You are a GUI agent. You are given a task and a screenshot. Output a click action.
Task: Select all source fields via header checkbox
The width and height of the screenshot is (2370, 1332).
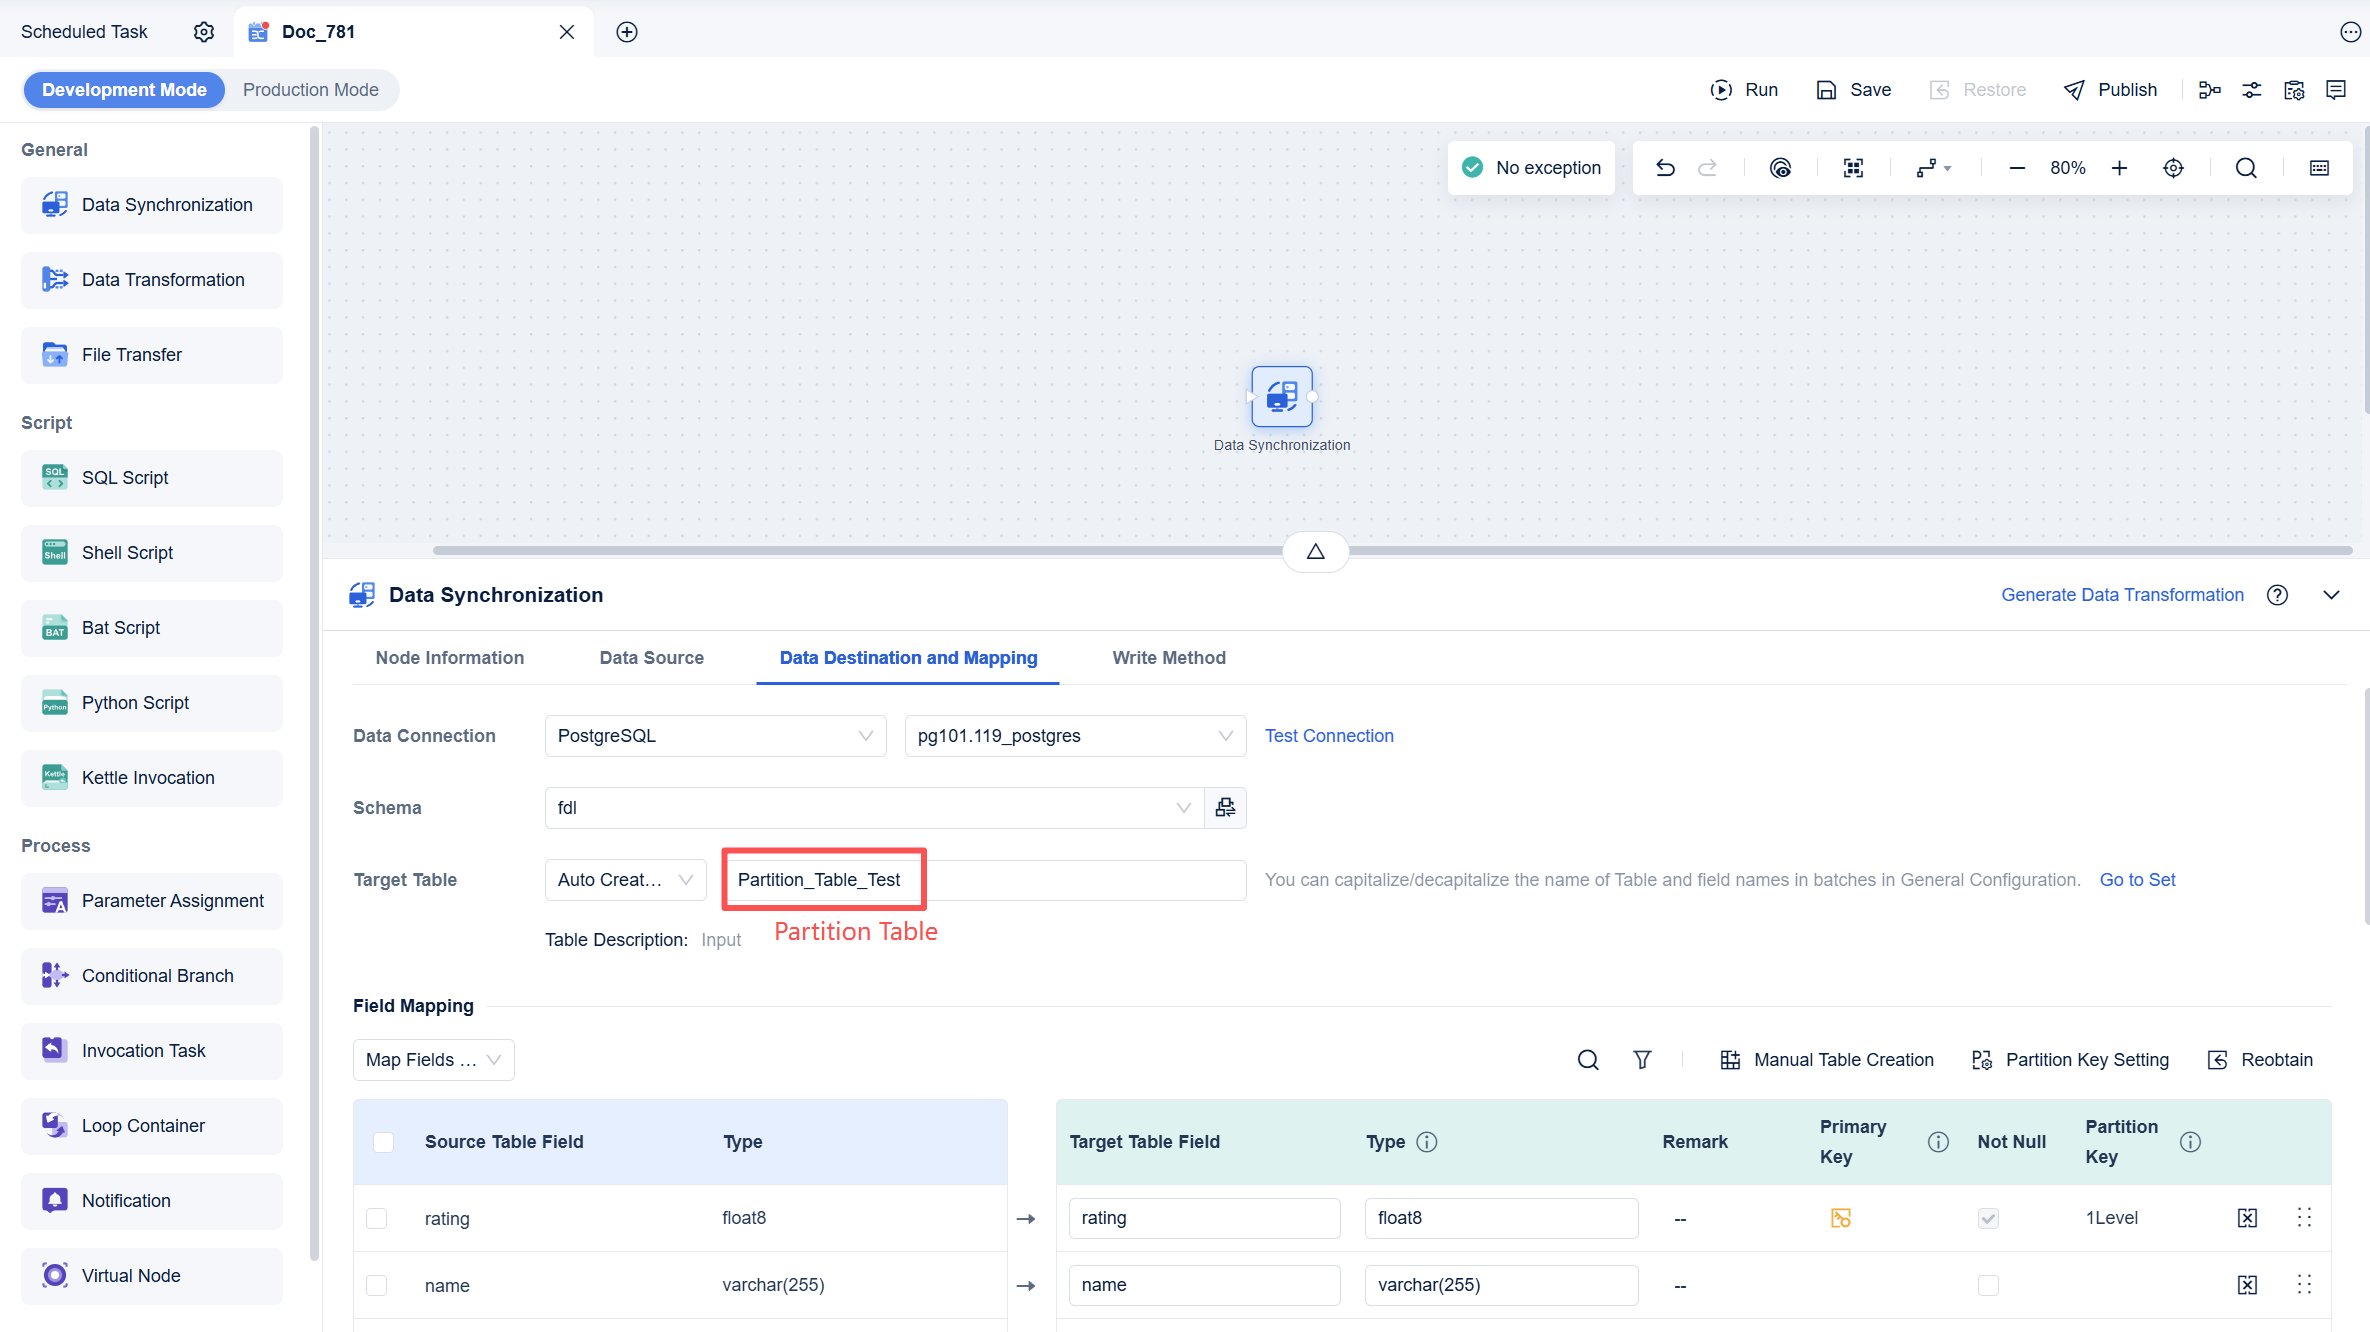coord(383,1141)
